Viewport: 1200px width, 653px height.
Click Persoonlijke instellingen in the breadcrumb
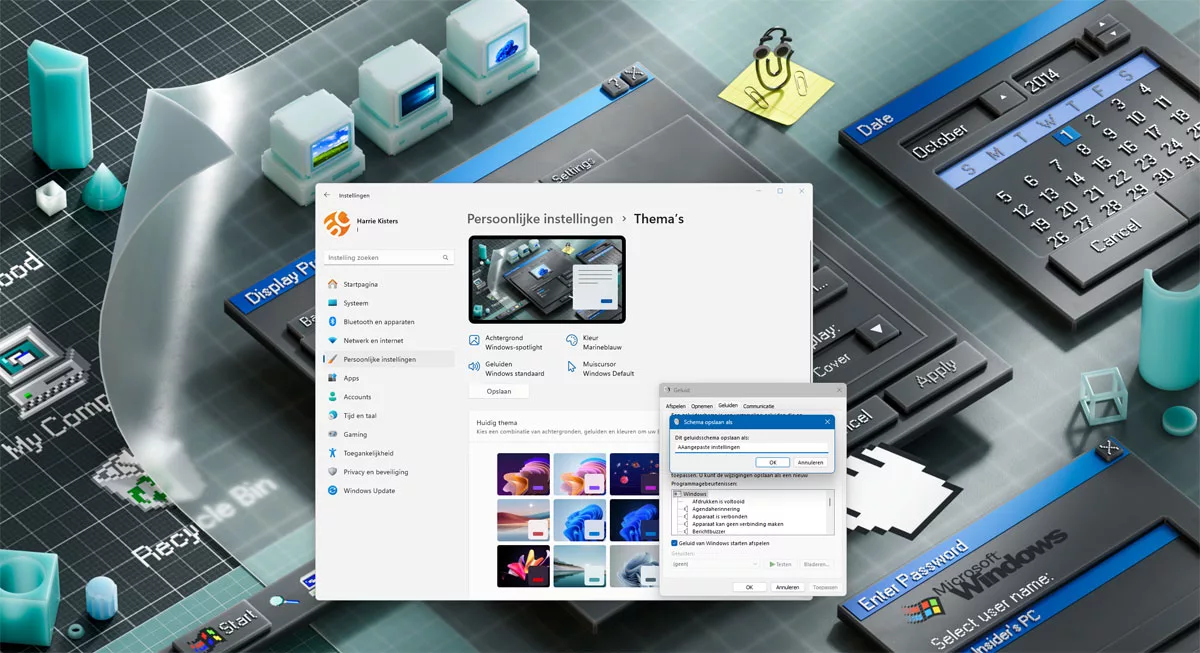point(540,218)
